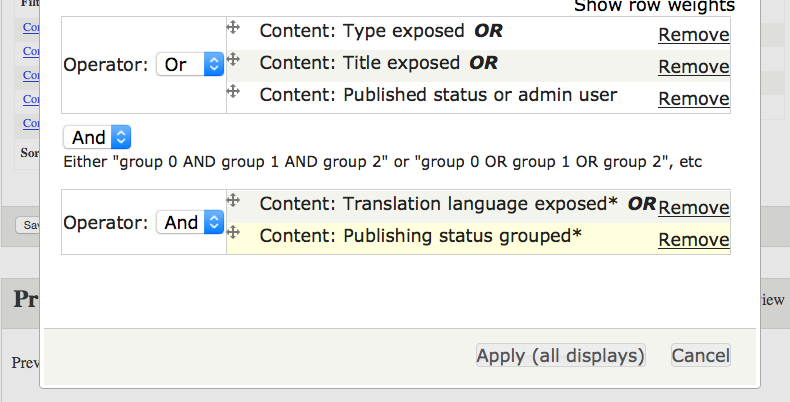Viewport: 790px width, 402px height.
Task: Click Show row weights link
Action: click(x=654, y=6)
